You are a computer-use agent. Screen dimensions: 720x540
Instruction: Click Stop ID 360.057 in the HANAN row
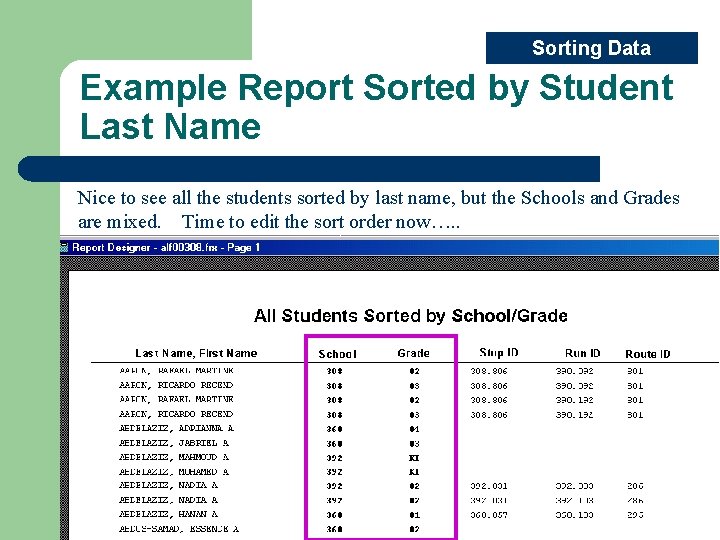tap(489, 515)
